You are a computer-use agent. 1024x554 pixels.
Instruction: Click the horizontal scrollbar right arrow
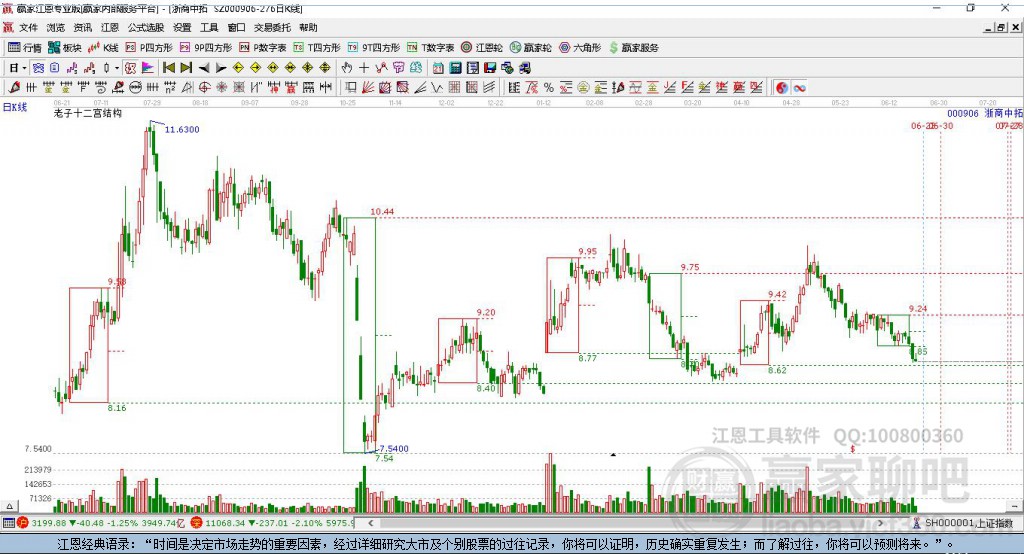tap(880, 523)
